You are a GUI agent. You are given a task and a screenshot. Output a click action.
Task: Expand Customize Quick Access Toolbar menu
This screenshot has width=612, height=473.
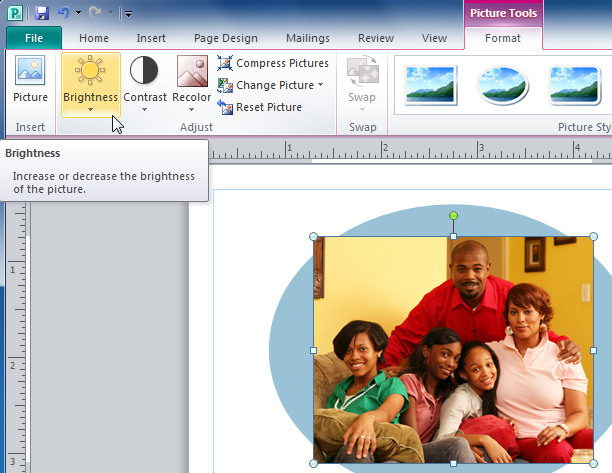tap(128, 14)
